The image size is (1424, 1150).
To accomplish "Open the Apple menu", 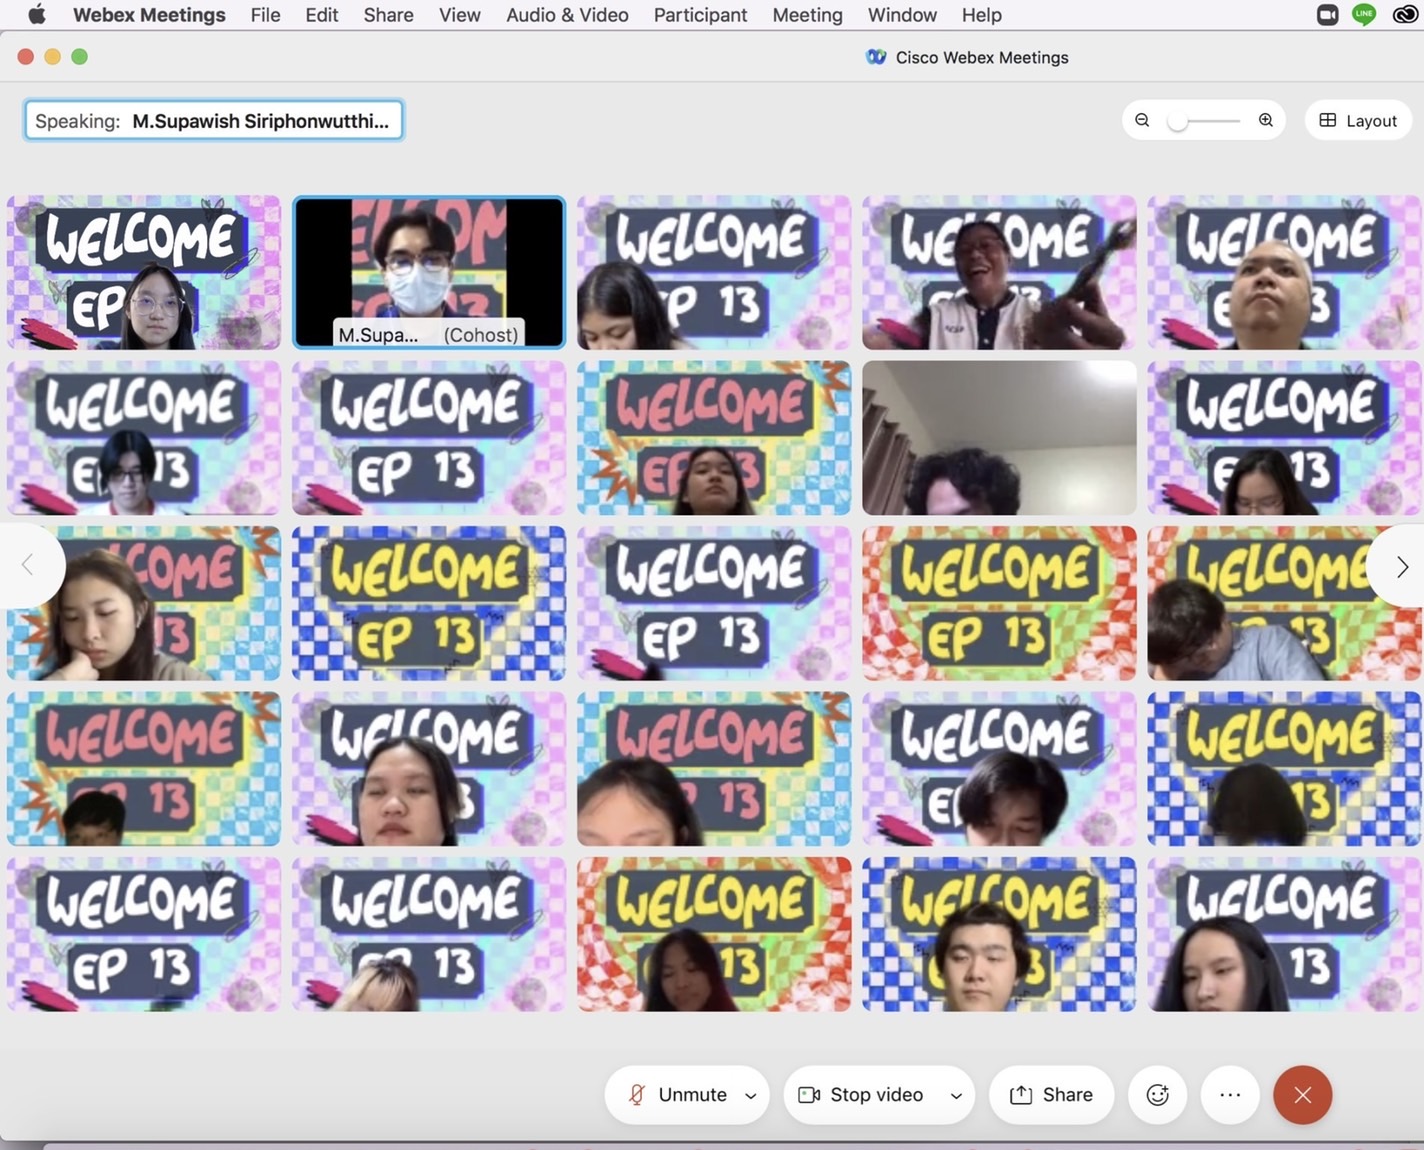I will [37, 14].
